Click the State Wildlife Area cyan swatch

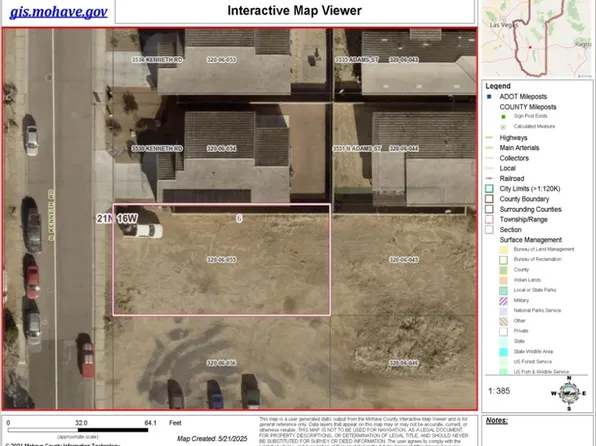503,352
